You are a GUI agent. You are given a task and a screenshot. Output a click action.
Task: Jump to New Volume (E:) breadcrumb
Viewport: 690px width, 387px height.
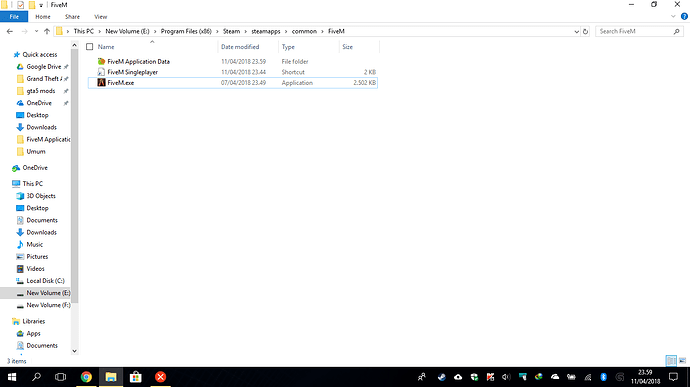coord(127,31)
